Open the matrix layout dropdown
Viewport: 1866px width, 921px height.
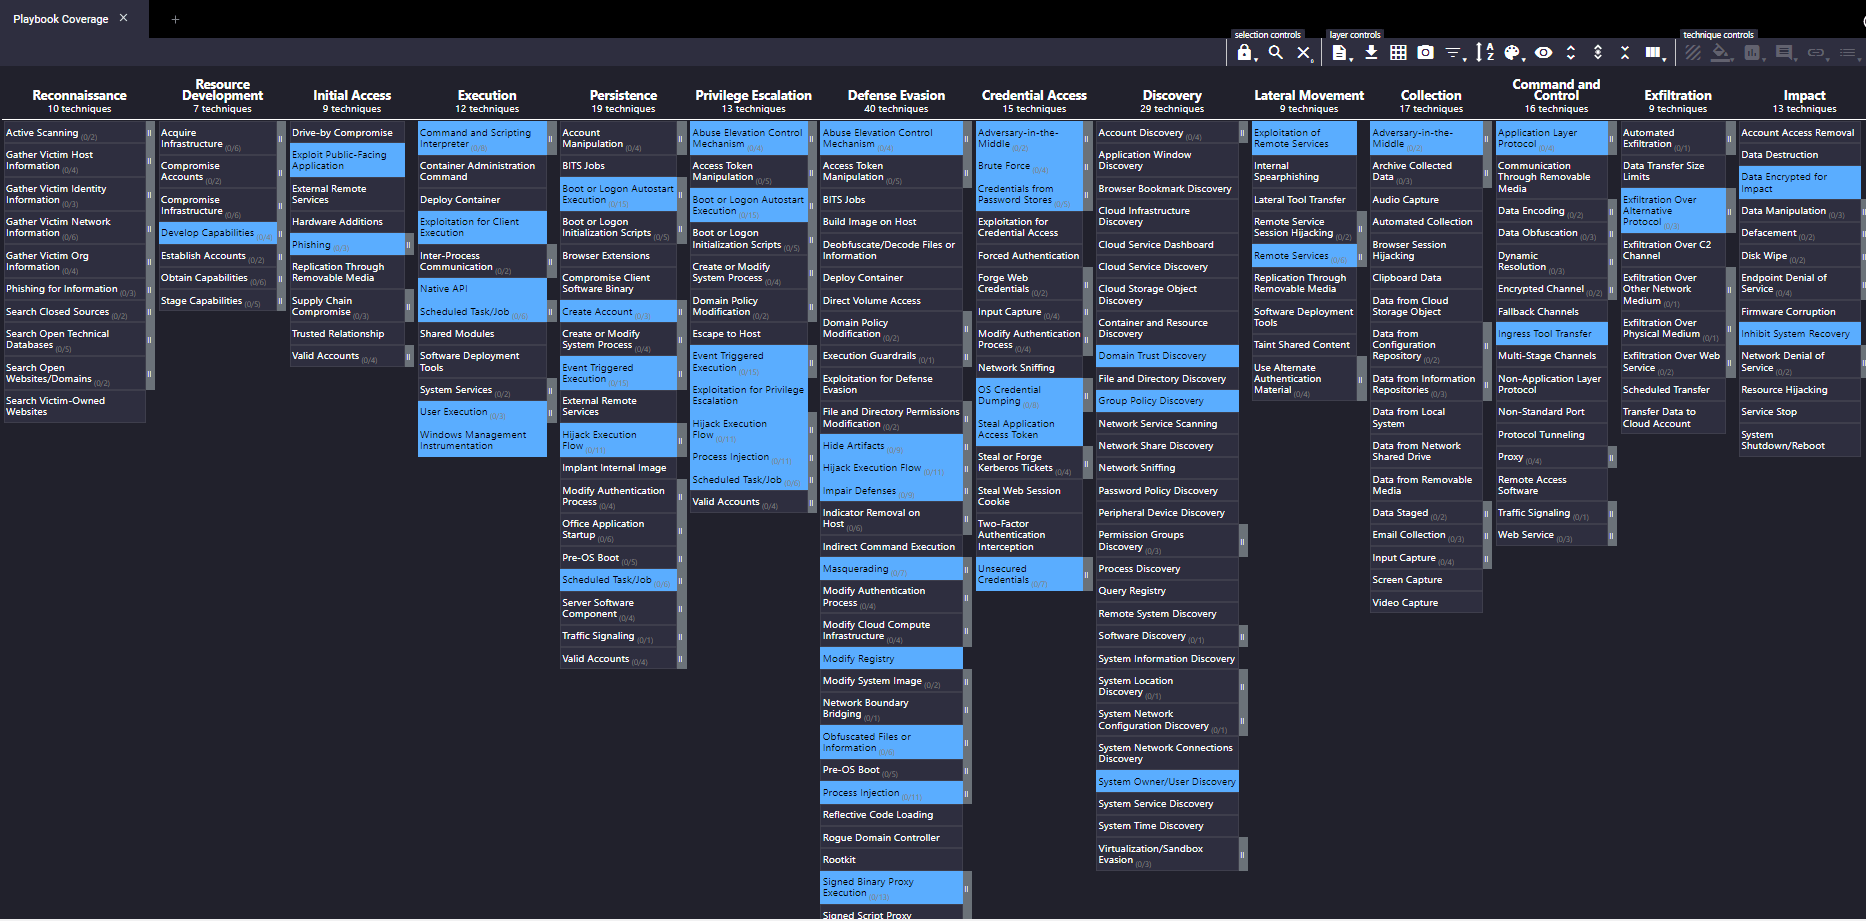pos(1654,53)
